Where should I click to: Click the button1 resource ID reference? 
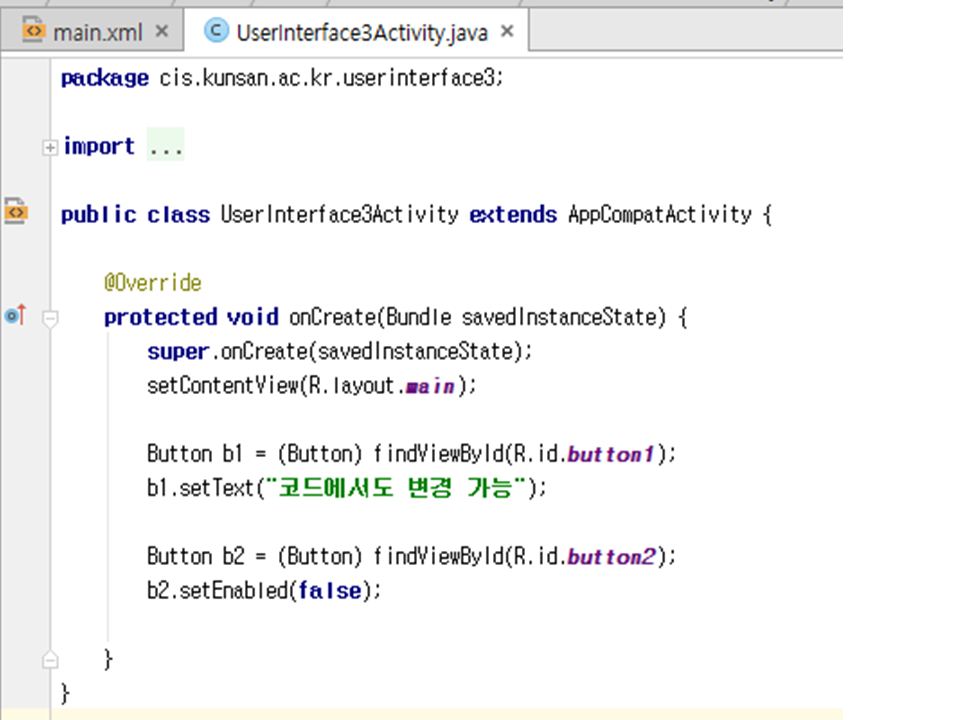coord(610,454)
